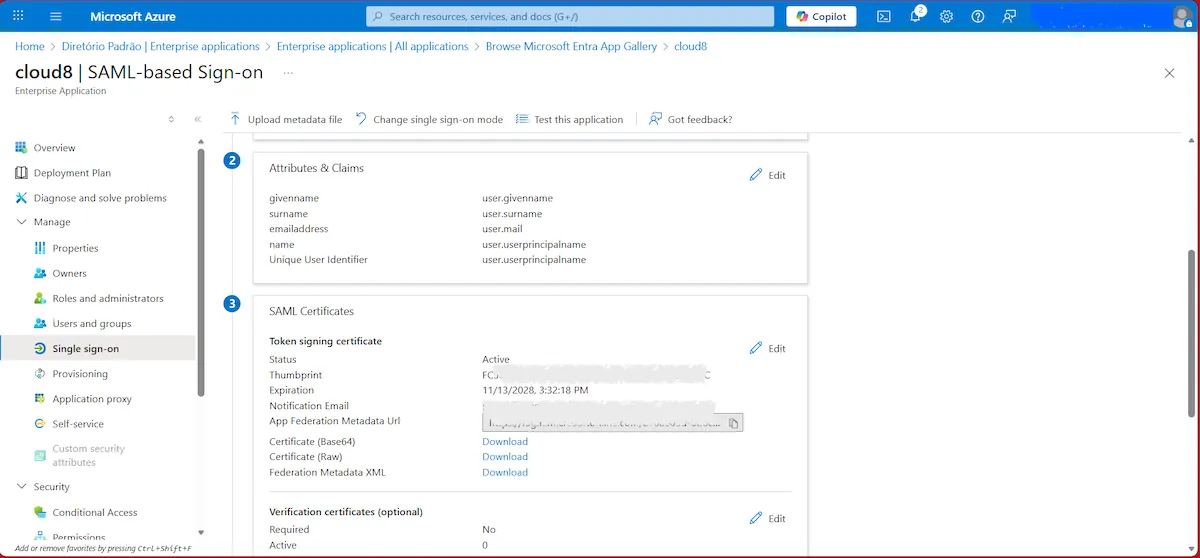Edit the Attributes & Claims section
The height and width of the screenshot is (558, 1200).
coord(767,175)
